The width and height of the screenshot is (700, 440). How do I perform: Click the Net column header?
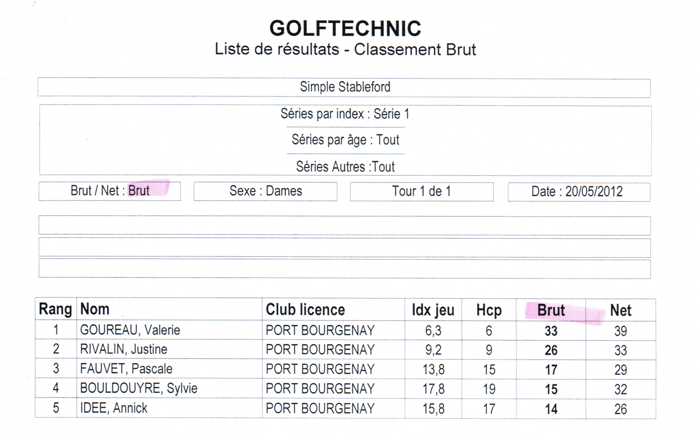point(621,310)
